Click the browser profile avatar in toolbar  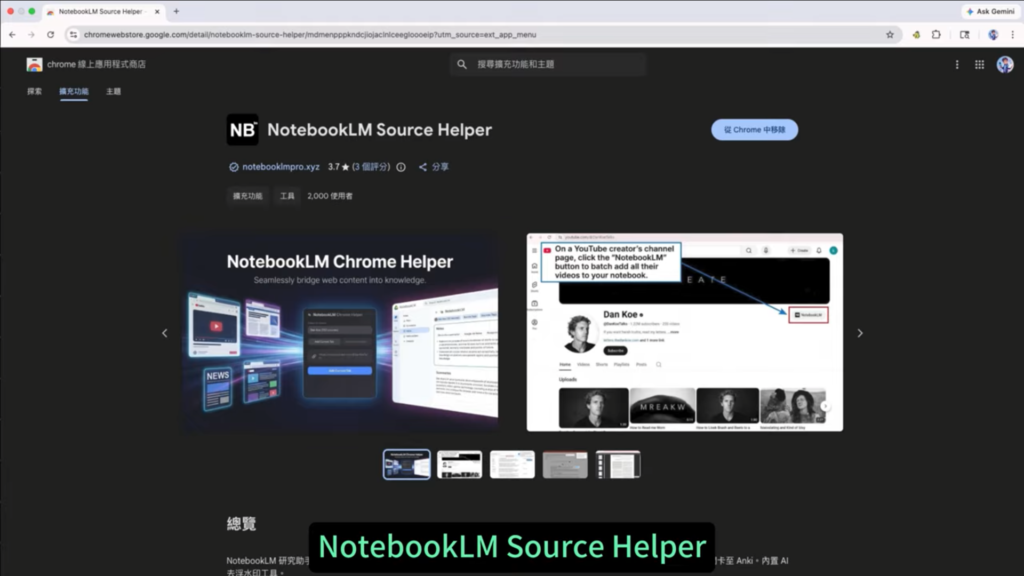(993, 35)
